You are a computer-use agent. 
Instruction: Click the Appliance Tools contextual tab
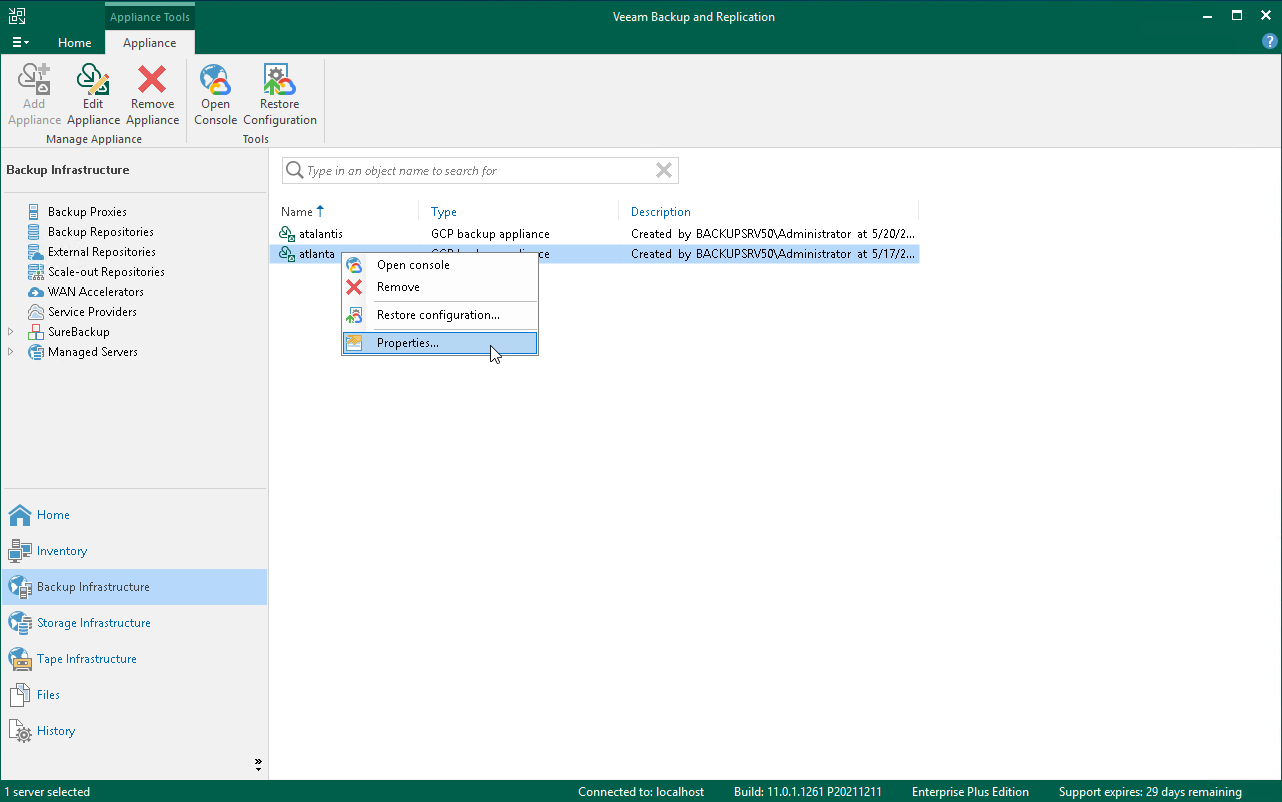click(x=150, y=17)
